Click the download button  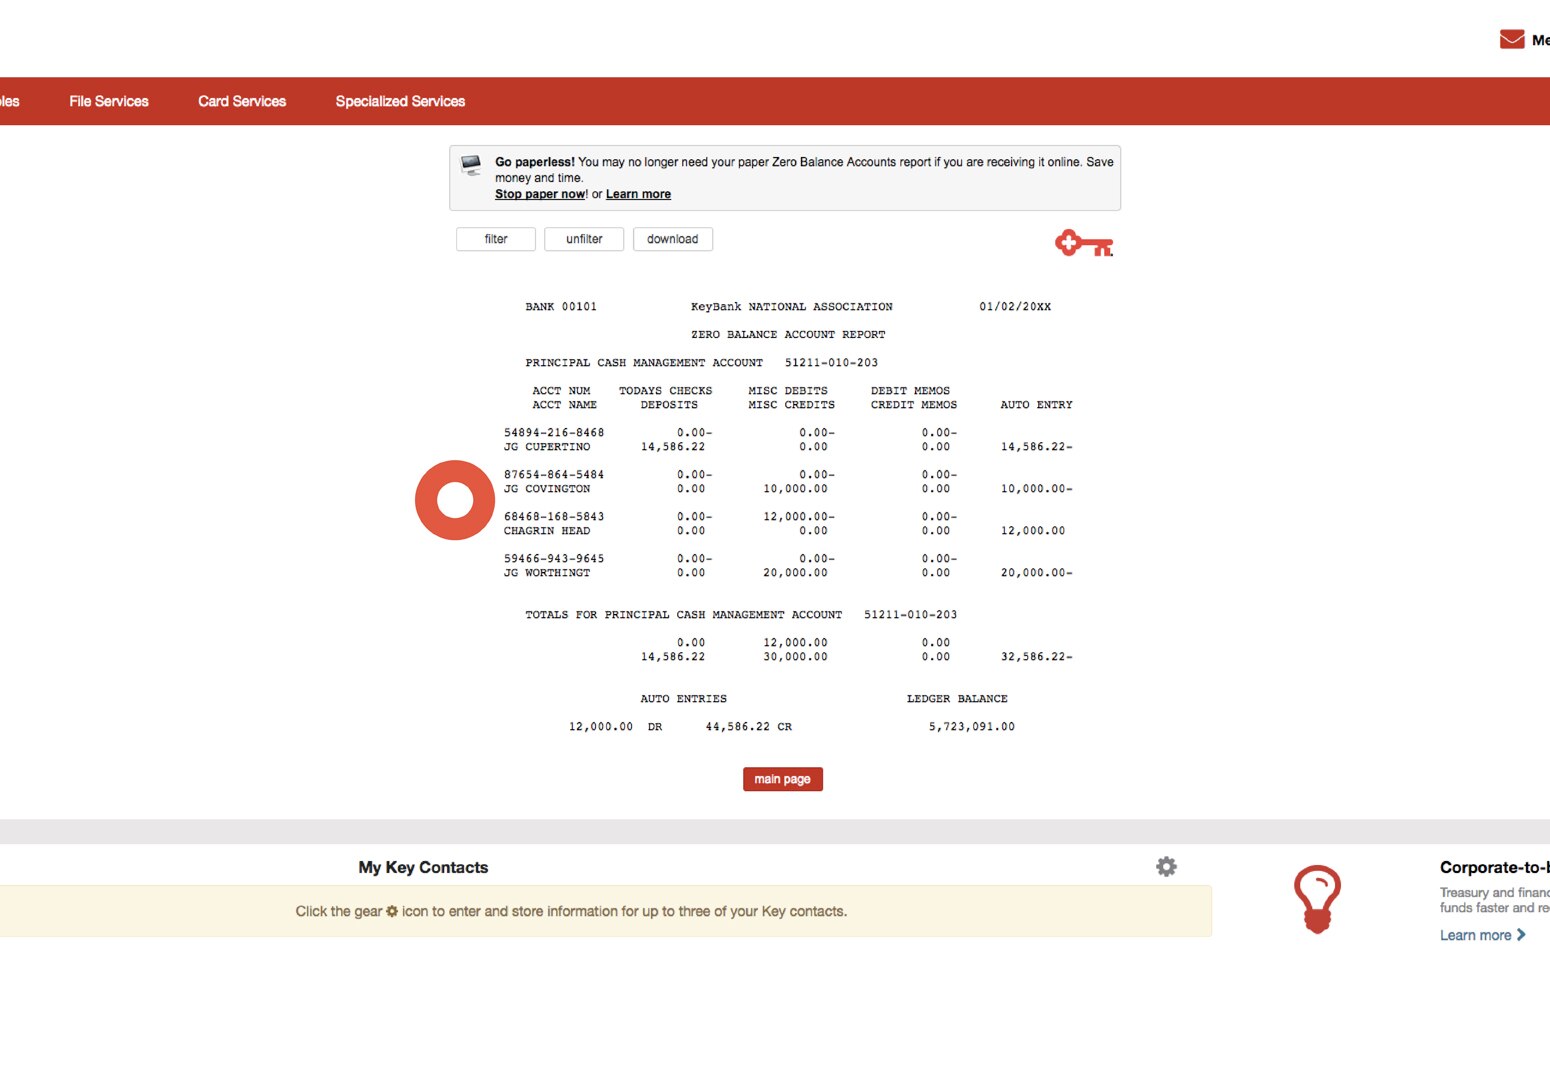[672, 239]
